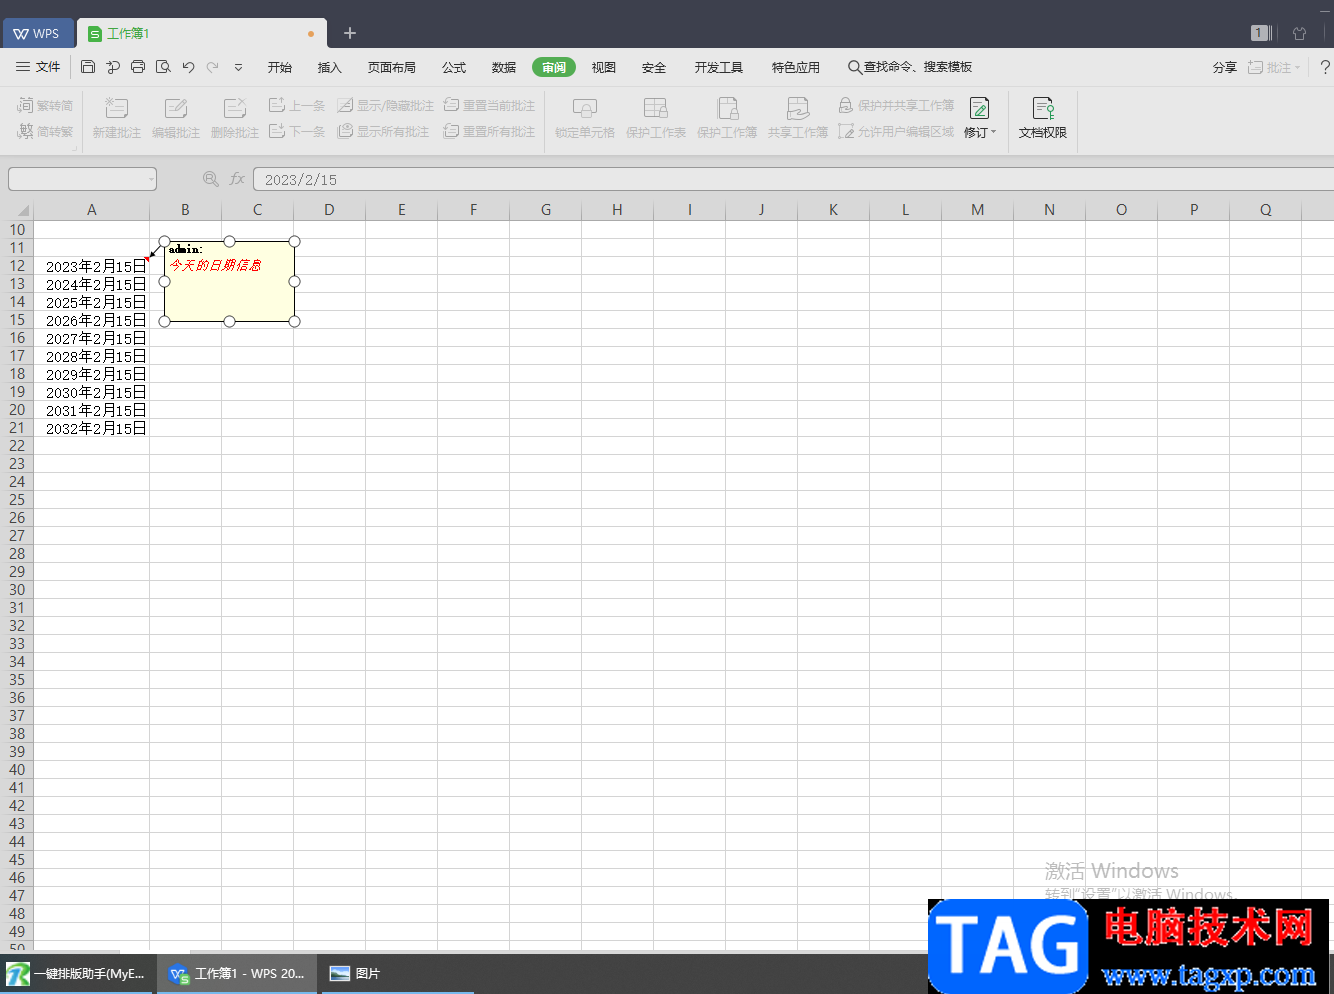Click the fx insert function icon
The width and height of the screenshot is (1334, 994).
(237, 179)
